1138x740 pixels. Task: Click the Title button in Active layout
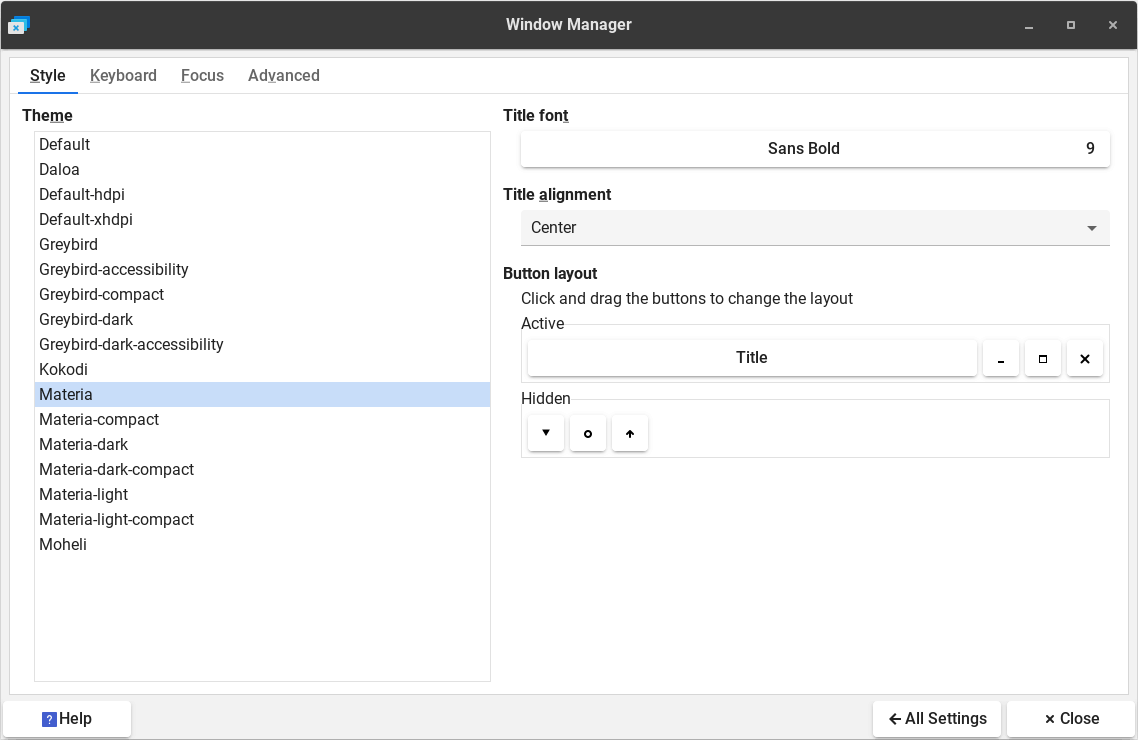[751, 358]
